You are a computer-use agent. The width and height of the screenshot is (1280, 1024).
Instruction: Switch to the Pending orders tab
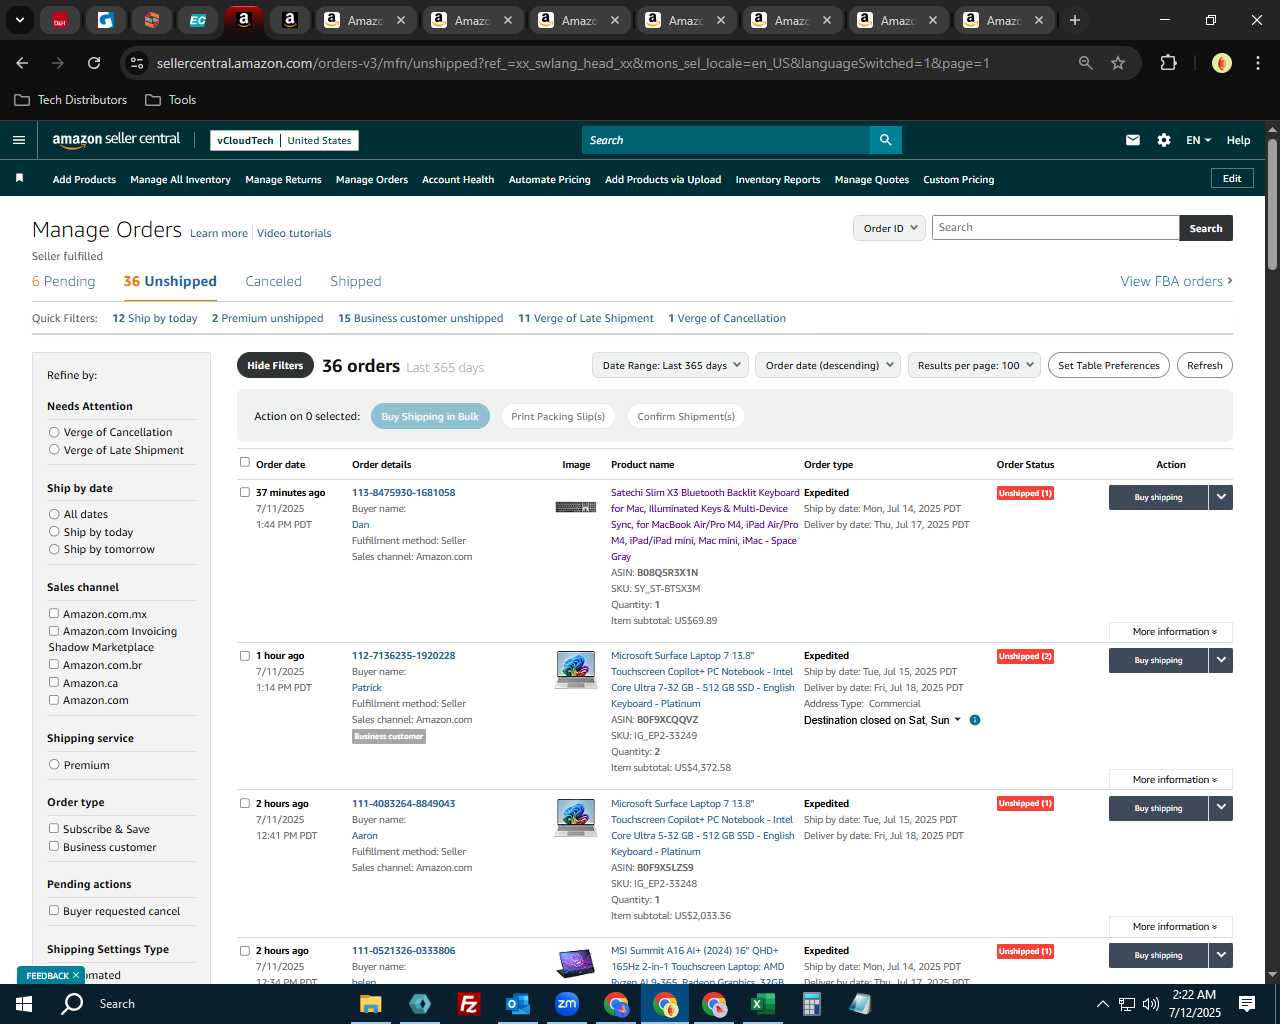coord(64,281)
